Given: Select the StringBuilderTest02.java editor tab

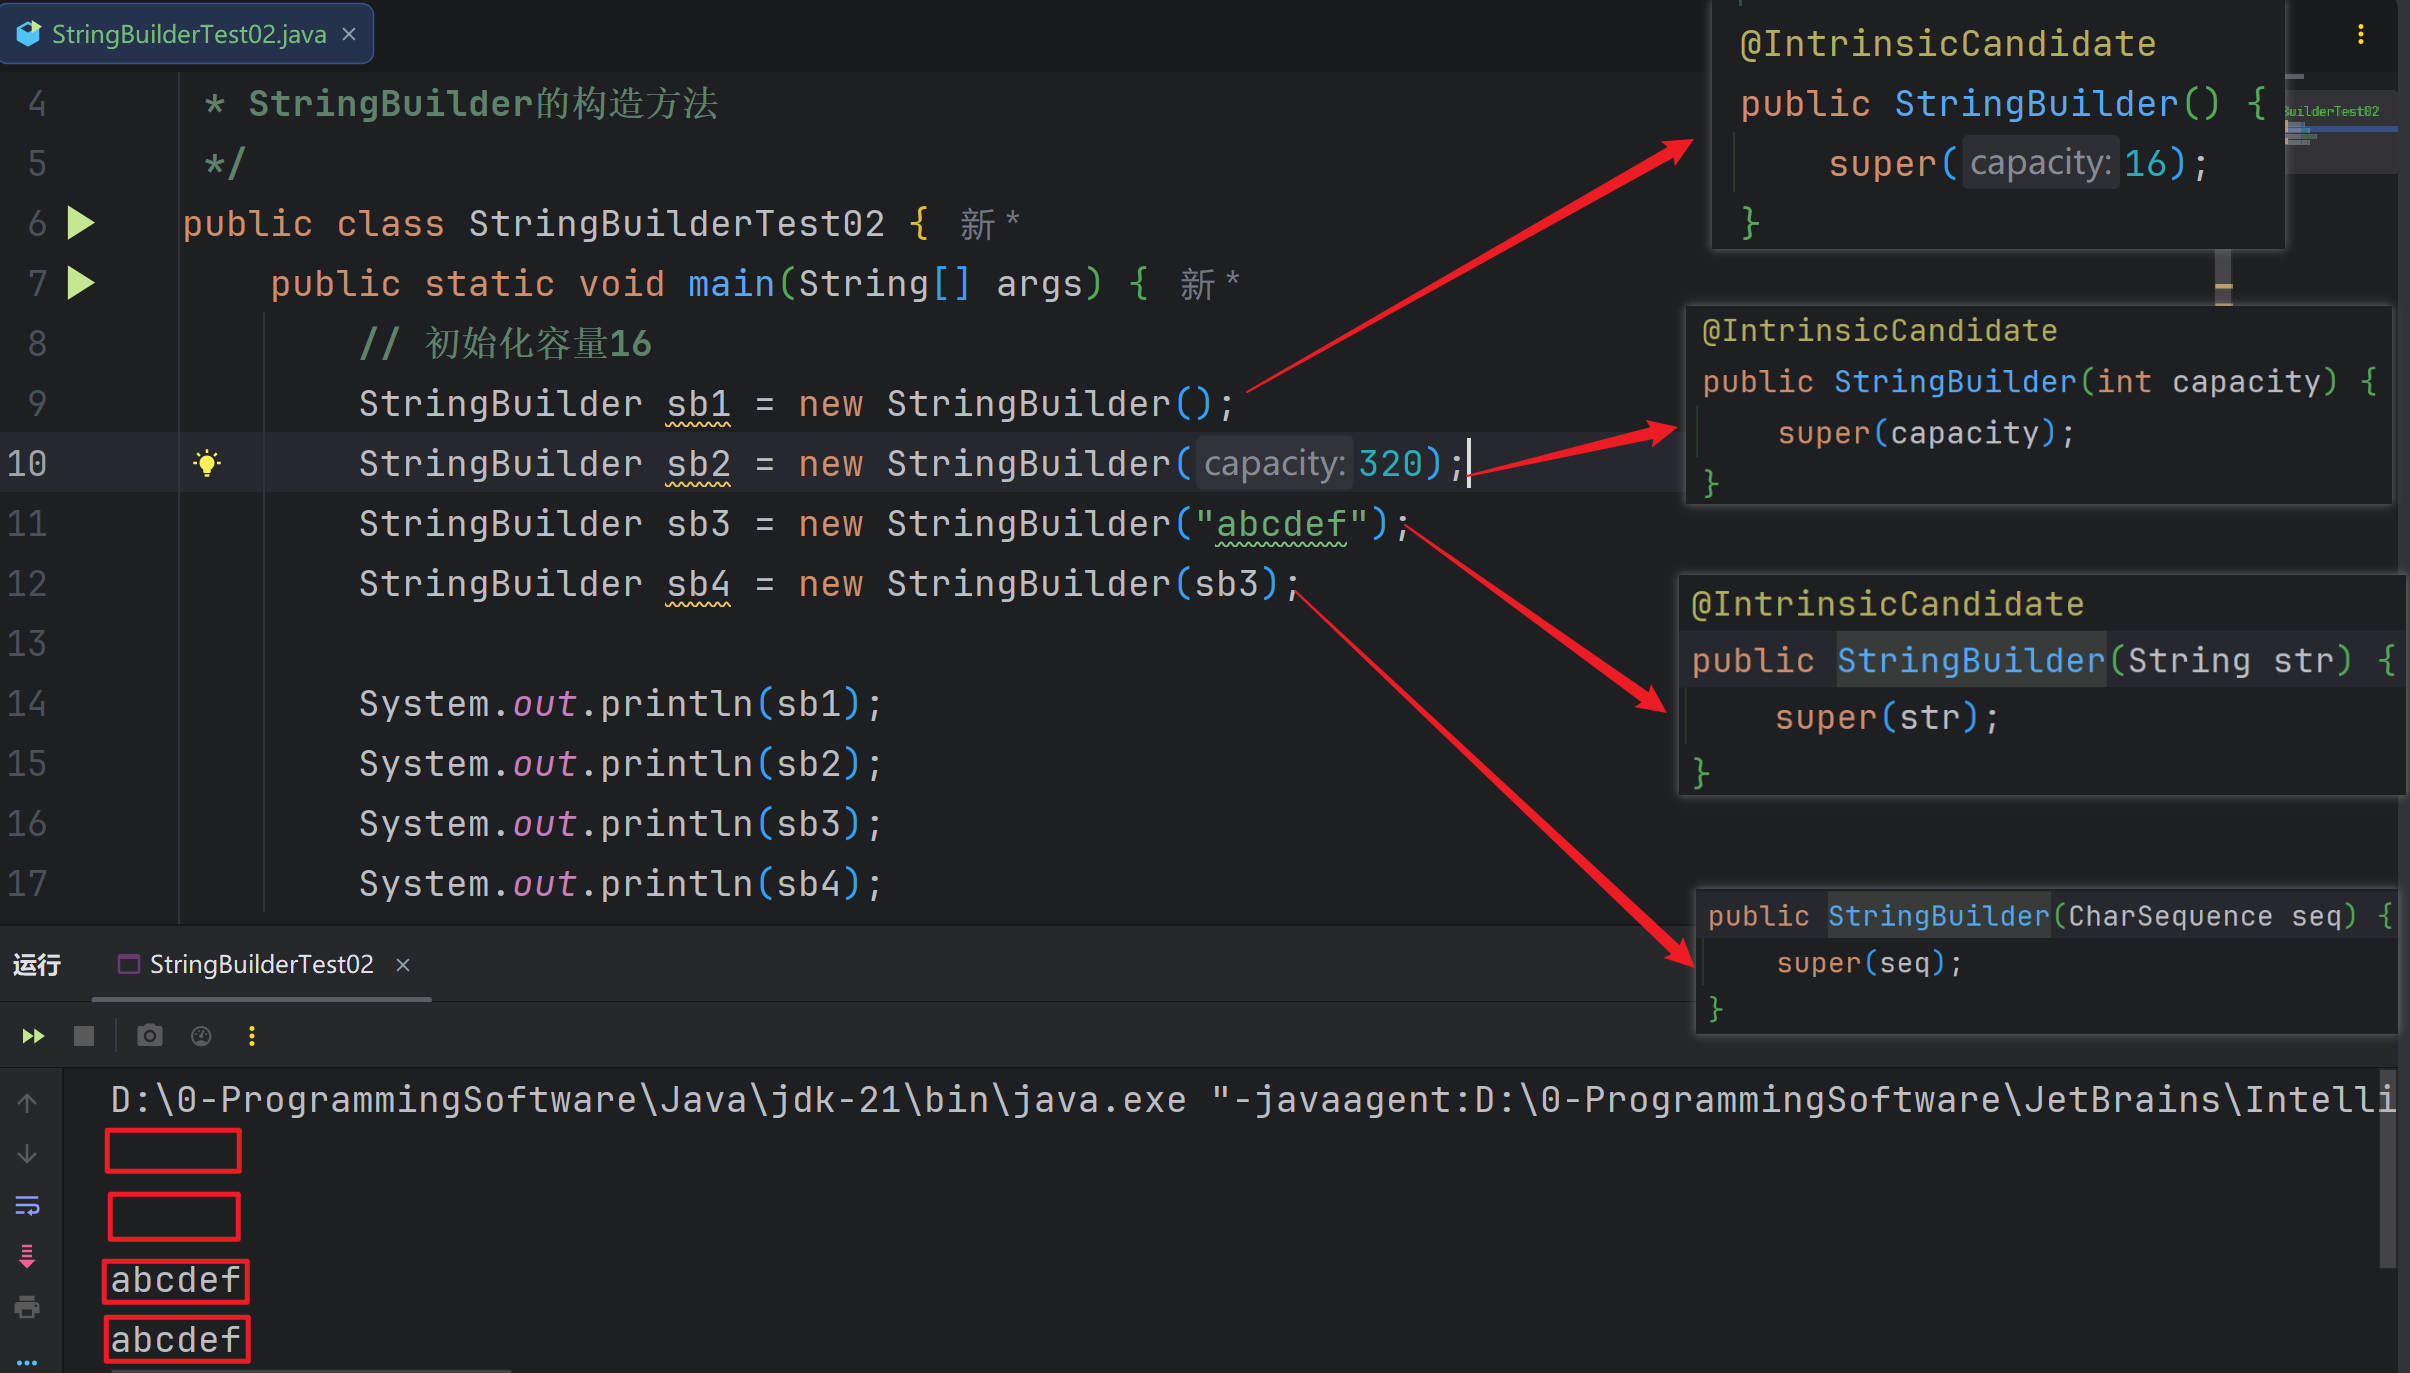Looking at the screenshot, I should (188, 34).
